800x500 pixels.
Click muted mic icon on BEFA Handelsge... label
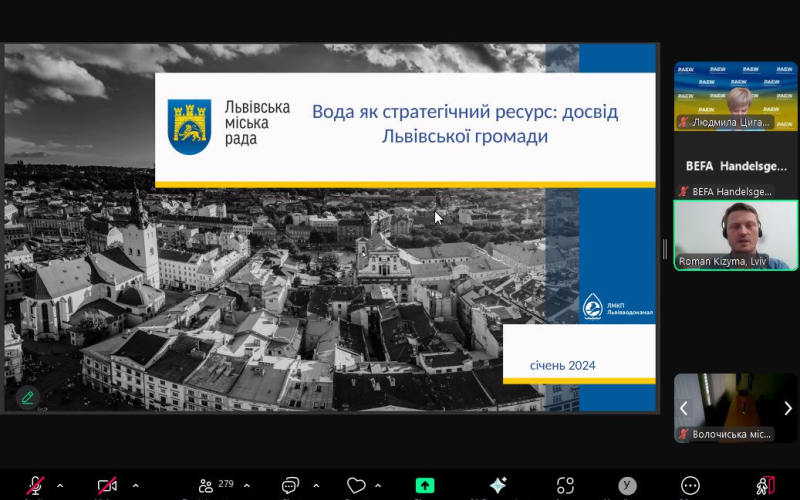(683, 192)
